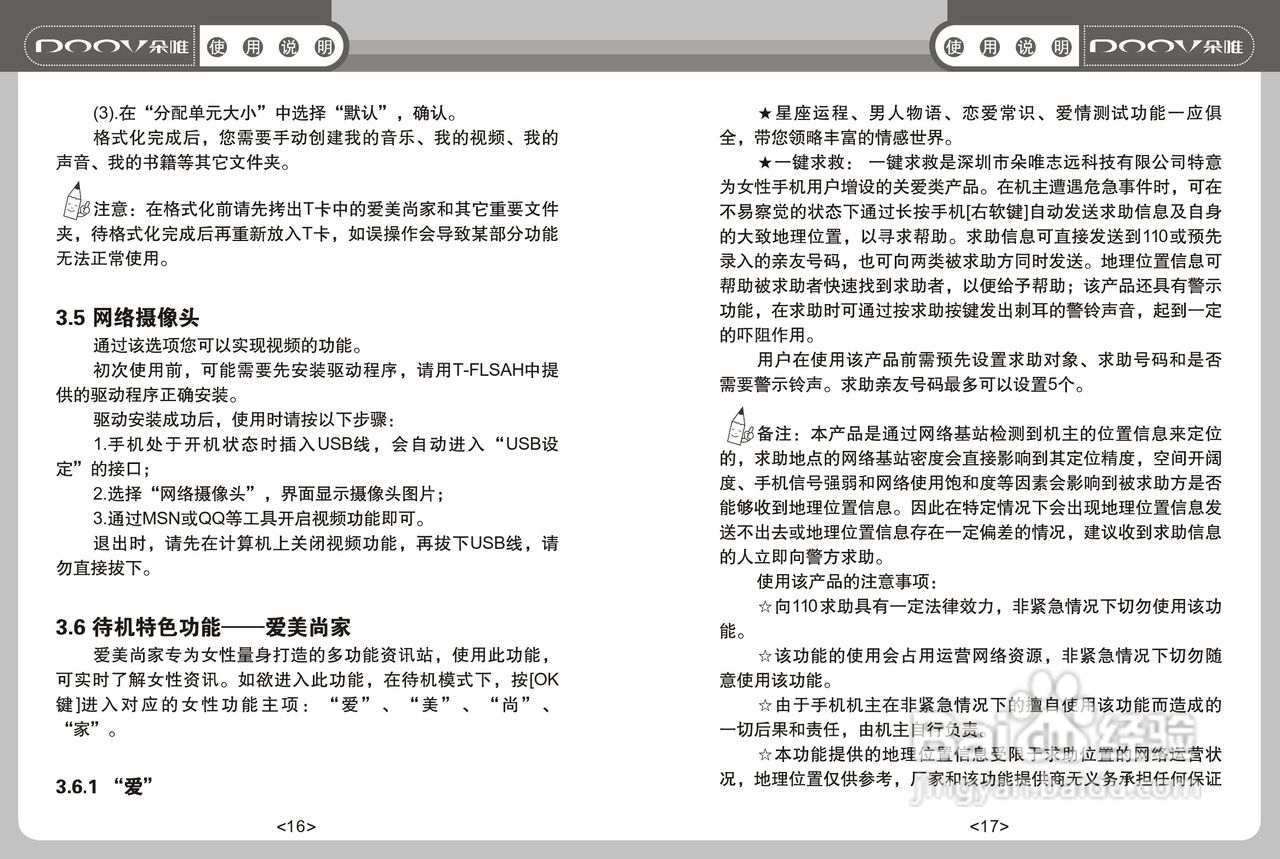Select the 使用说明 badge on page 16
Image resolution: width=1280 pixels, height=859 pixels.
click(x=269, y=47)
